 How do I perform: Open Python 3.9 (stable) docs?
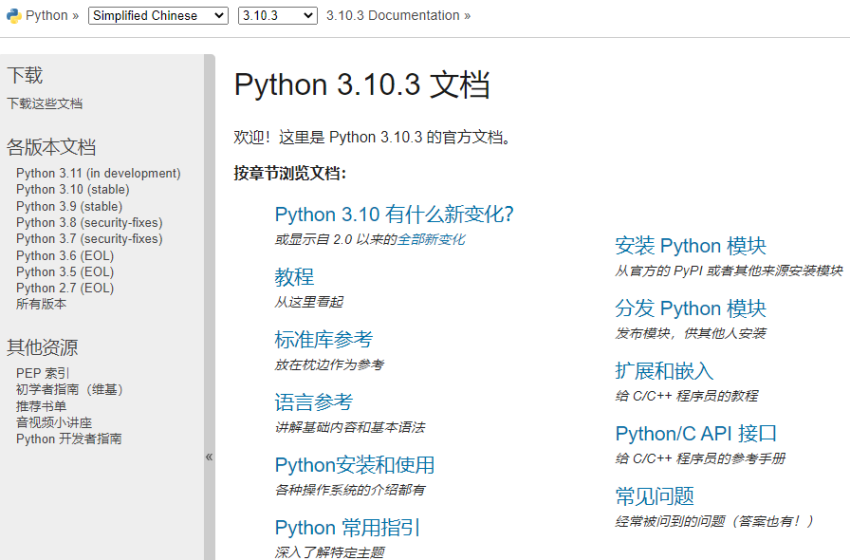pyautogui.click(x=69, y=206)
